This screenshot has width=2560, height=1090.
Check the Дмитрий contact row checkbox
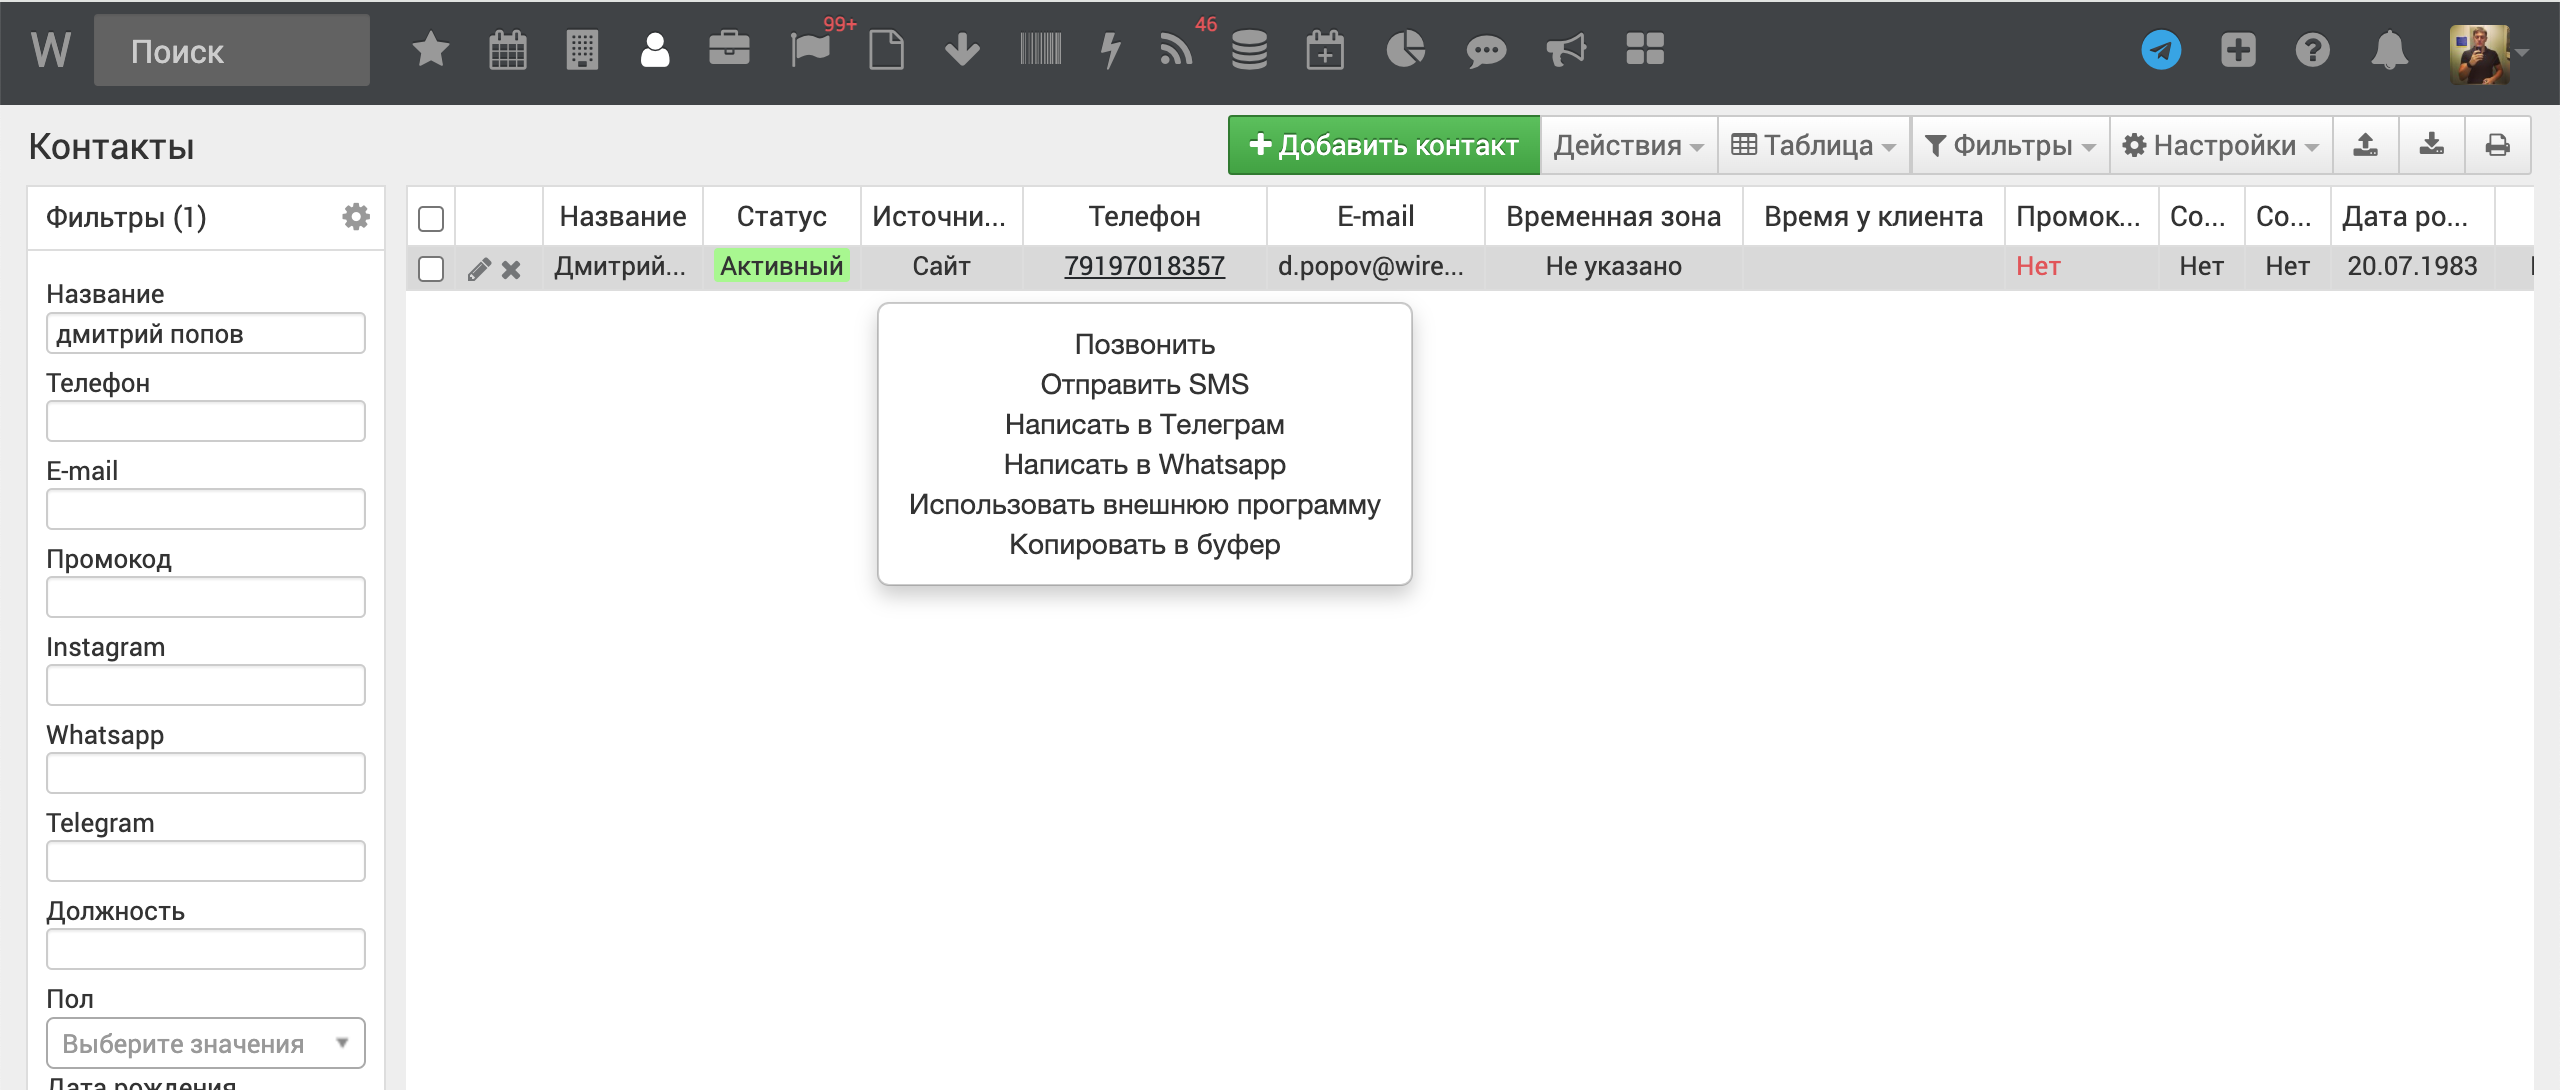point(431,269)
